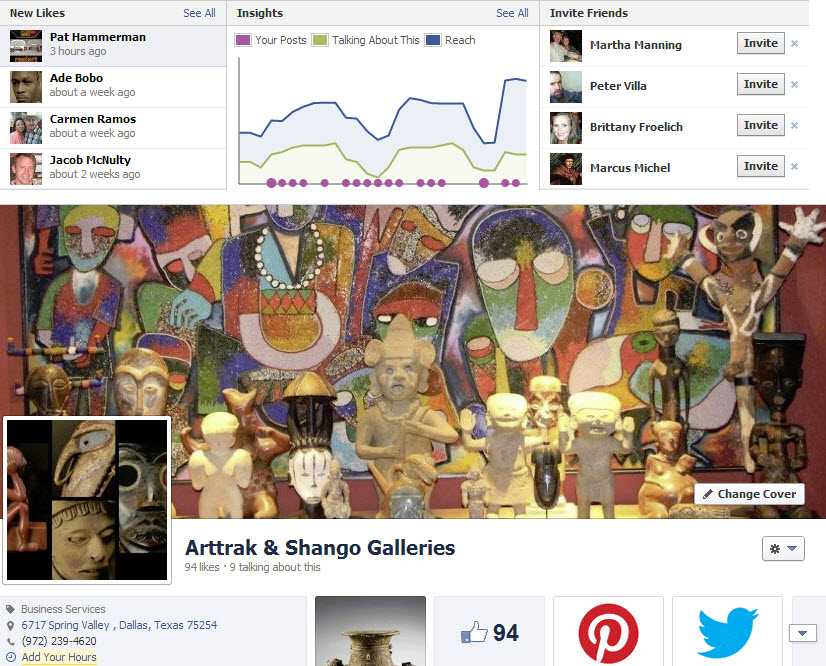826x666 pixels.
Task: Expand the page settings gear dropdown arrow
Action: coord(792,549)
